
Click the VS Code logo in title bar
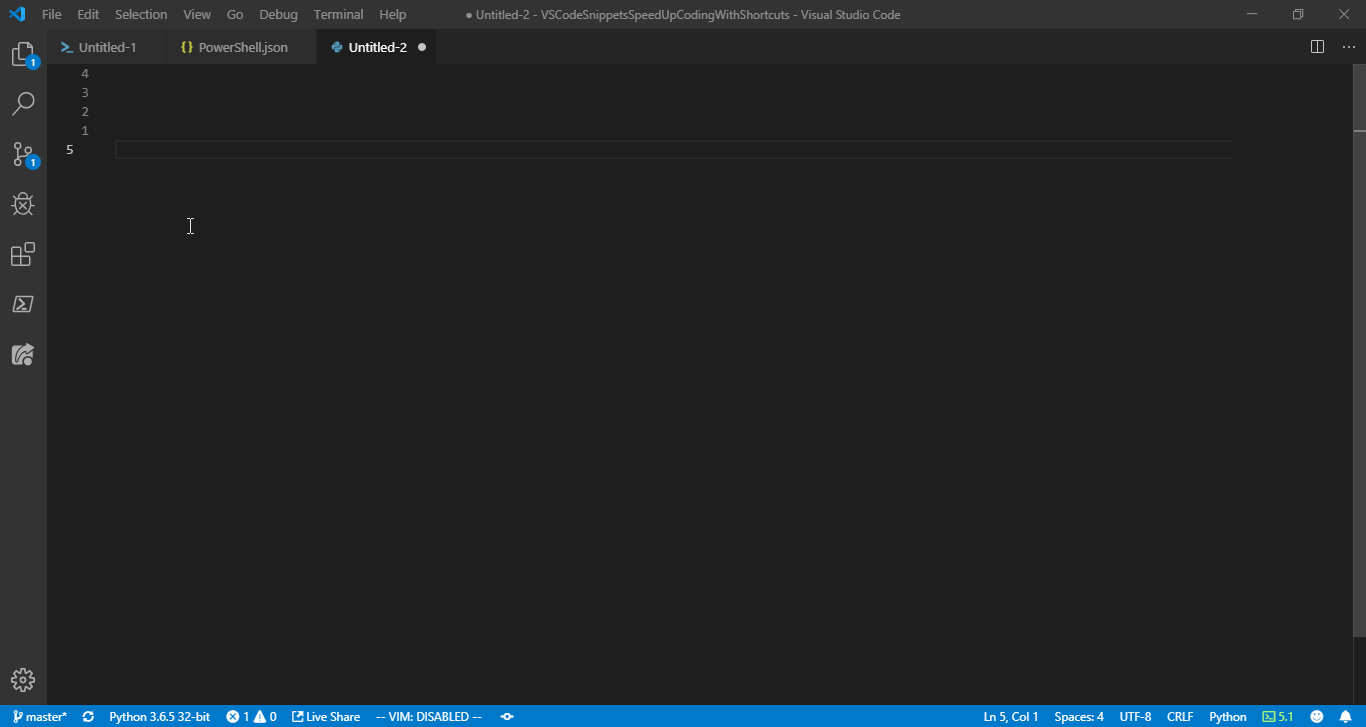17,14
